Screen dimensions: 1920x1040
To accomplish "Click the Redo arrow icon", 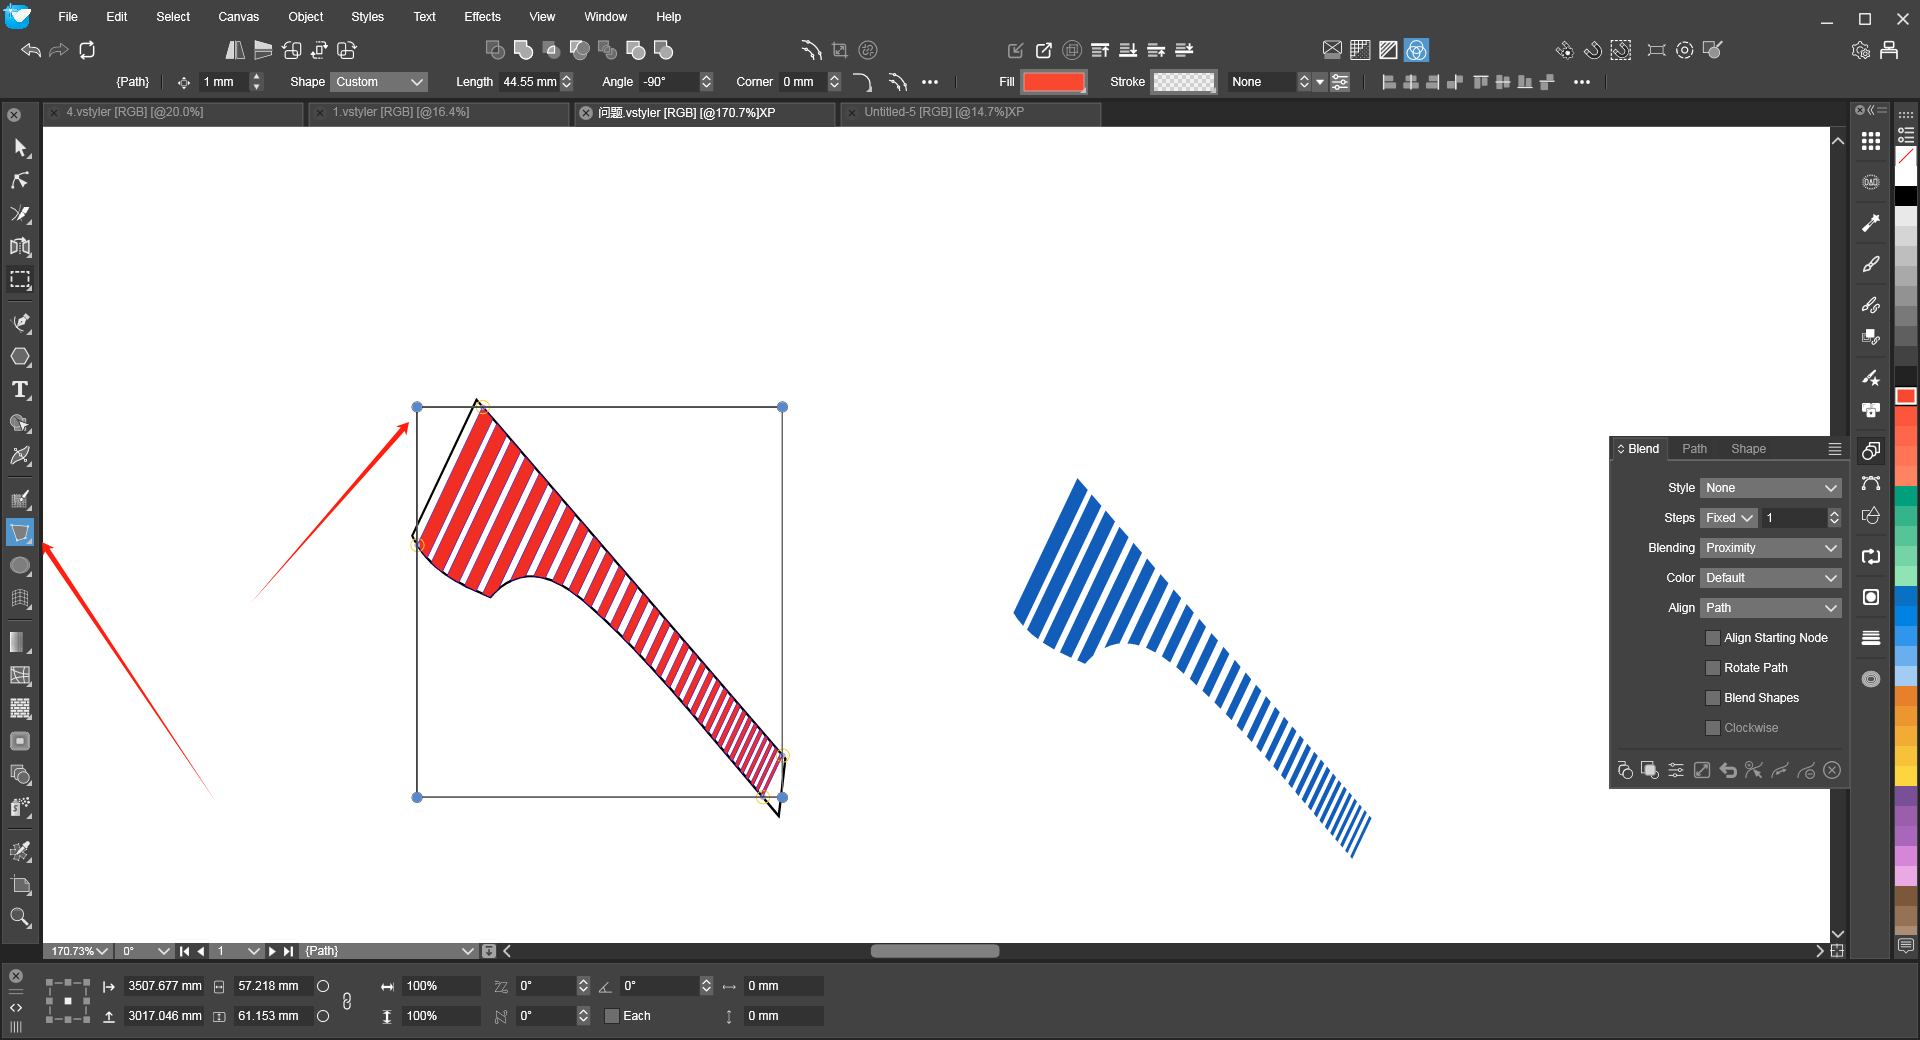I will (59, 50).
